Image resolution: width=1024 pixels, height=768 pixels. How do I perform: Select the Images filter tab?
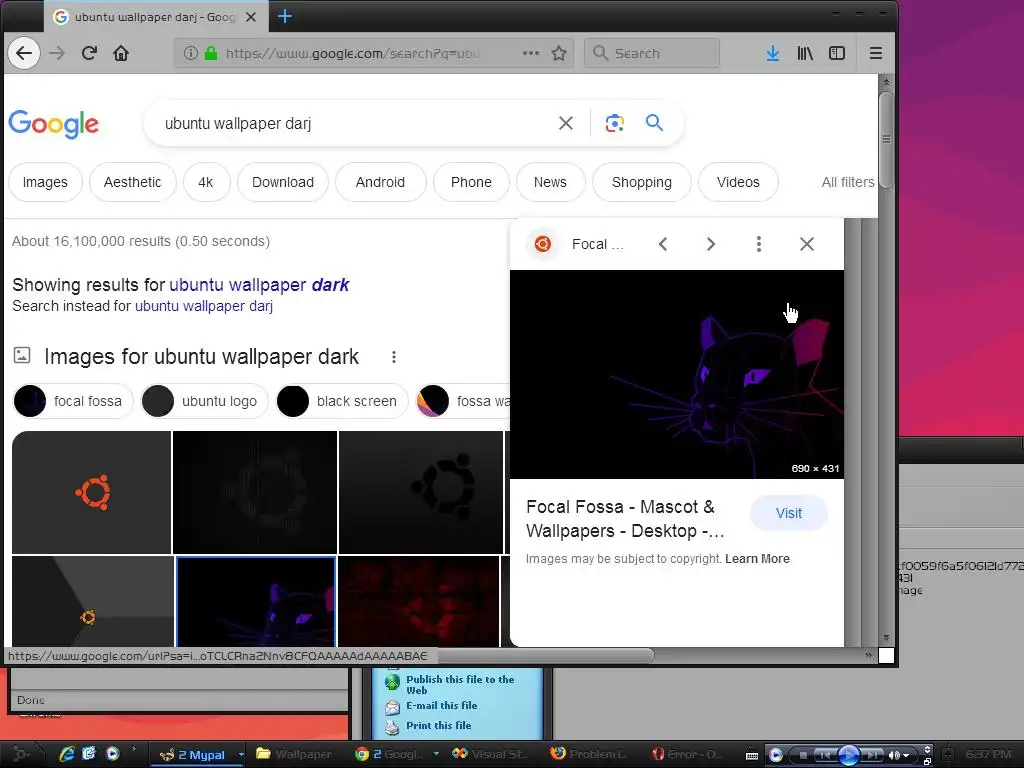(x=45, y=182)
